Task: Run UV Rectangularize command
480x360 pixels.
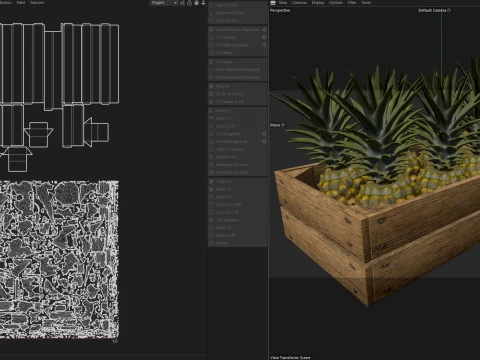Action: click(234, 142)
